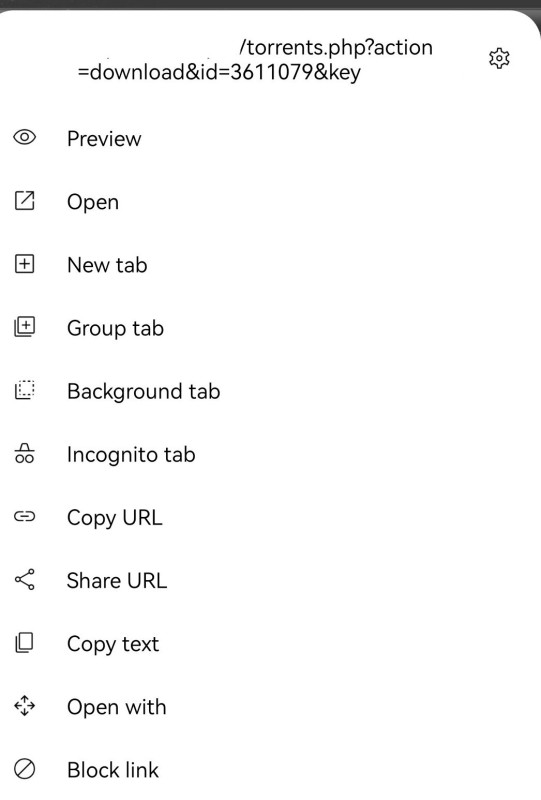Click the Copy text pages icon

click(24, 643)
